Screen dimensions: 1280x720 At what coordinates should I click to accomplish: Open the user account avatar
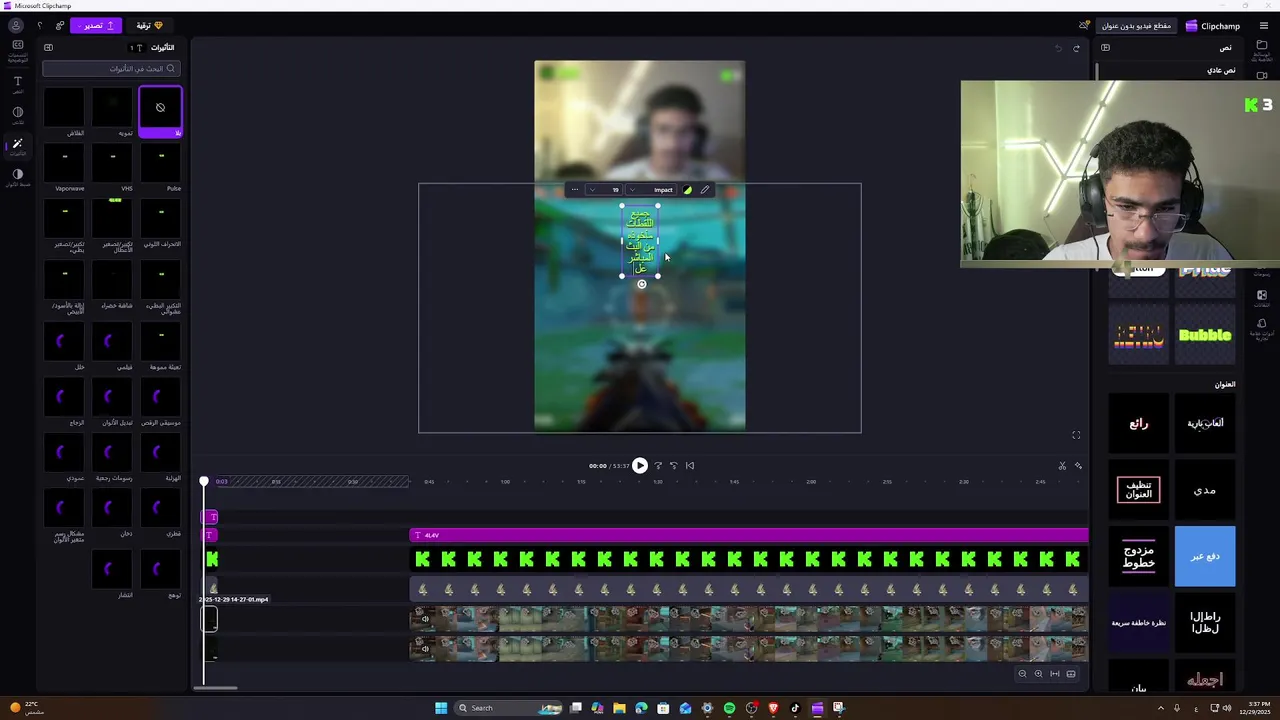point(15,25)
